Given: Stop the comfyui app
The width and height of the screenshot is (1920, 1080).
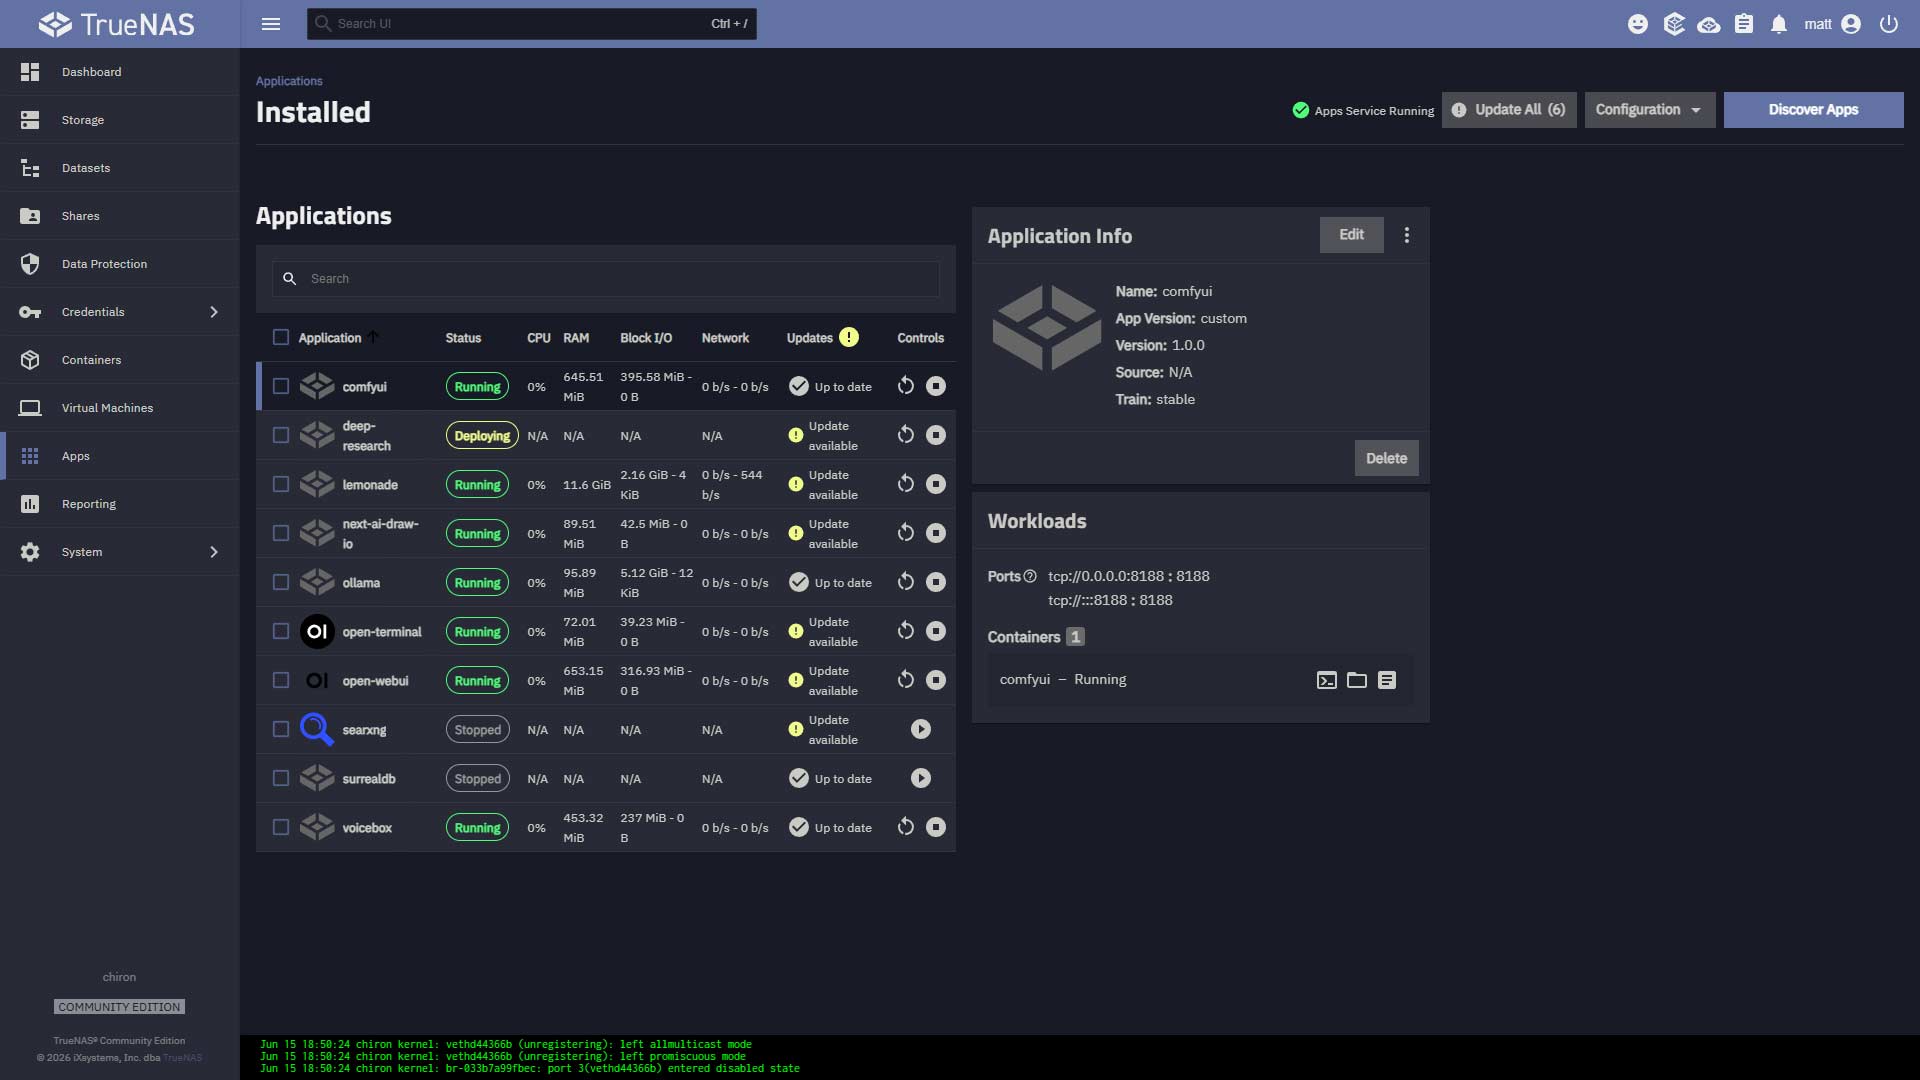Looking at the screenshot, I should click(x=936, y=386).
